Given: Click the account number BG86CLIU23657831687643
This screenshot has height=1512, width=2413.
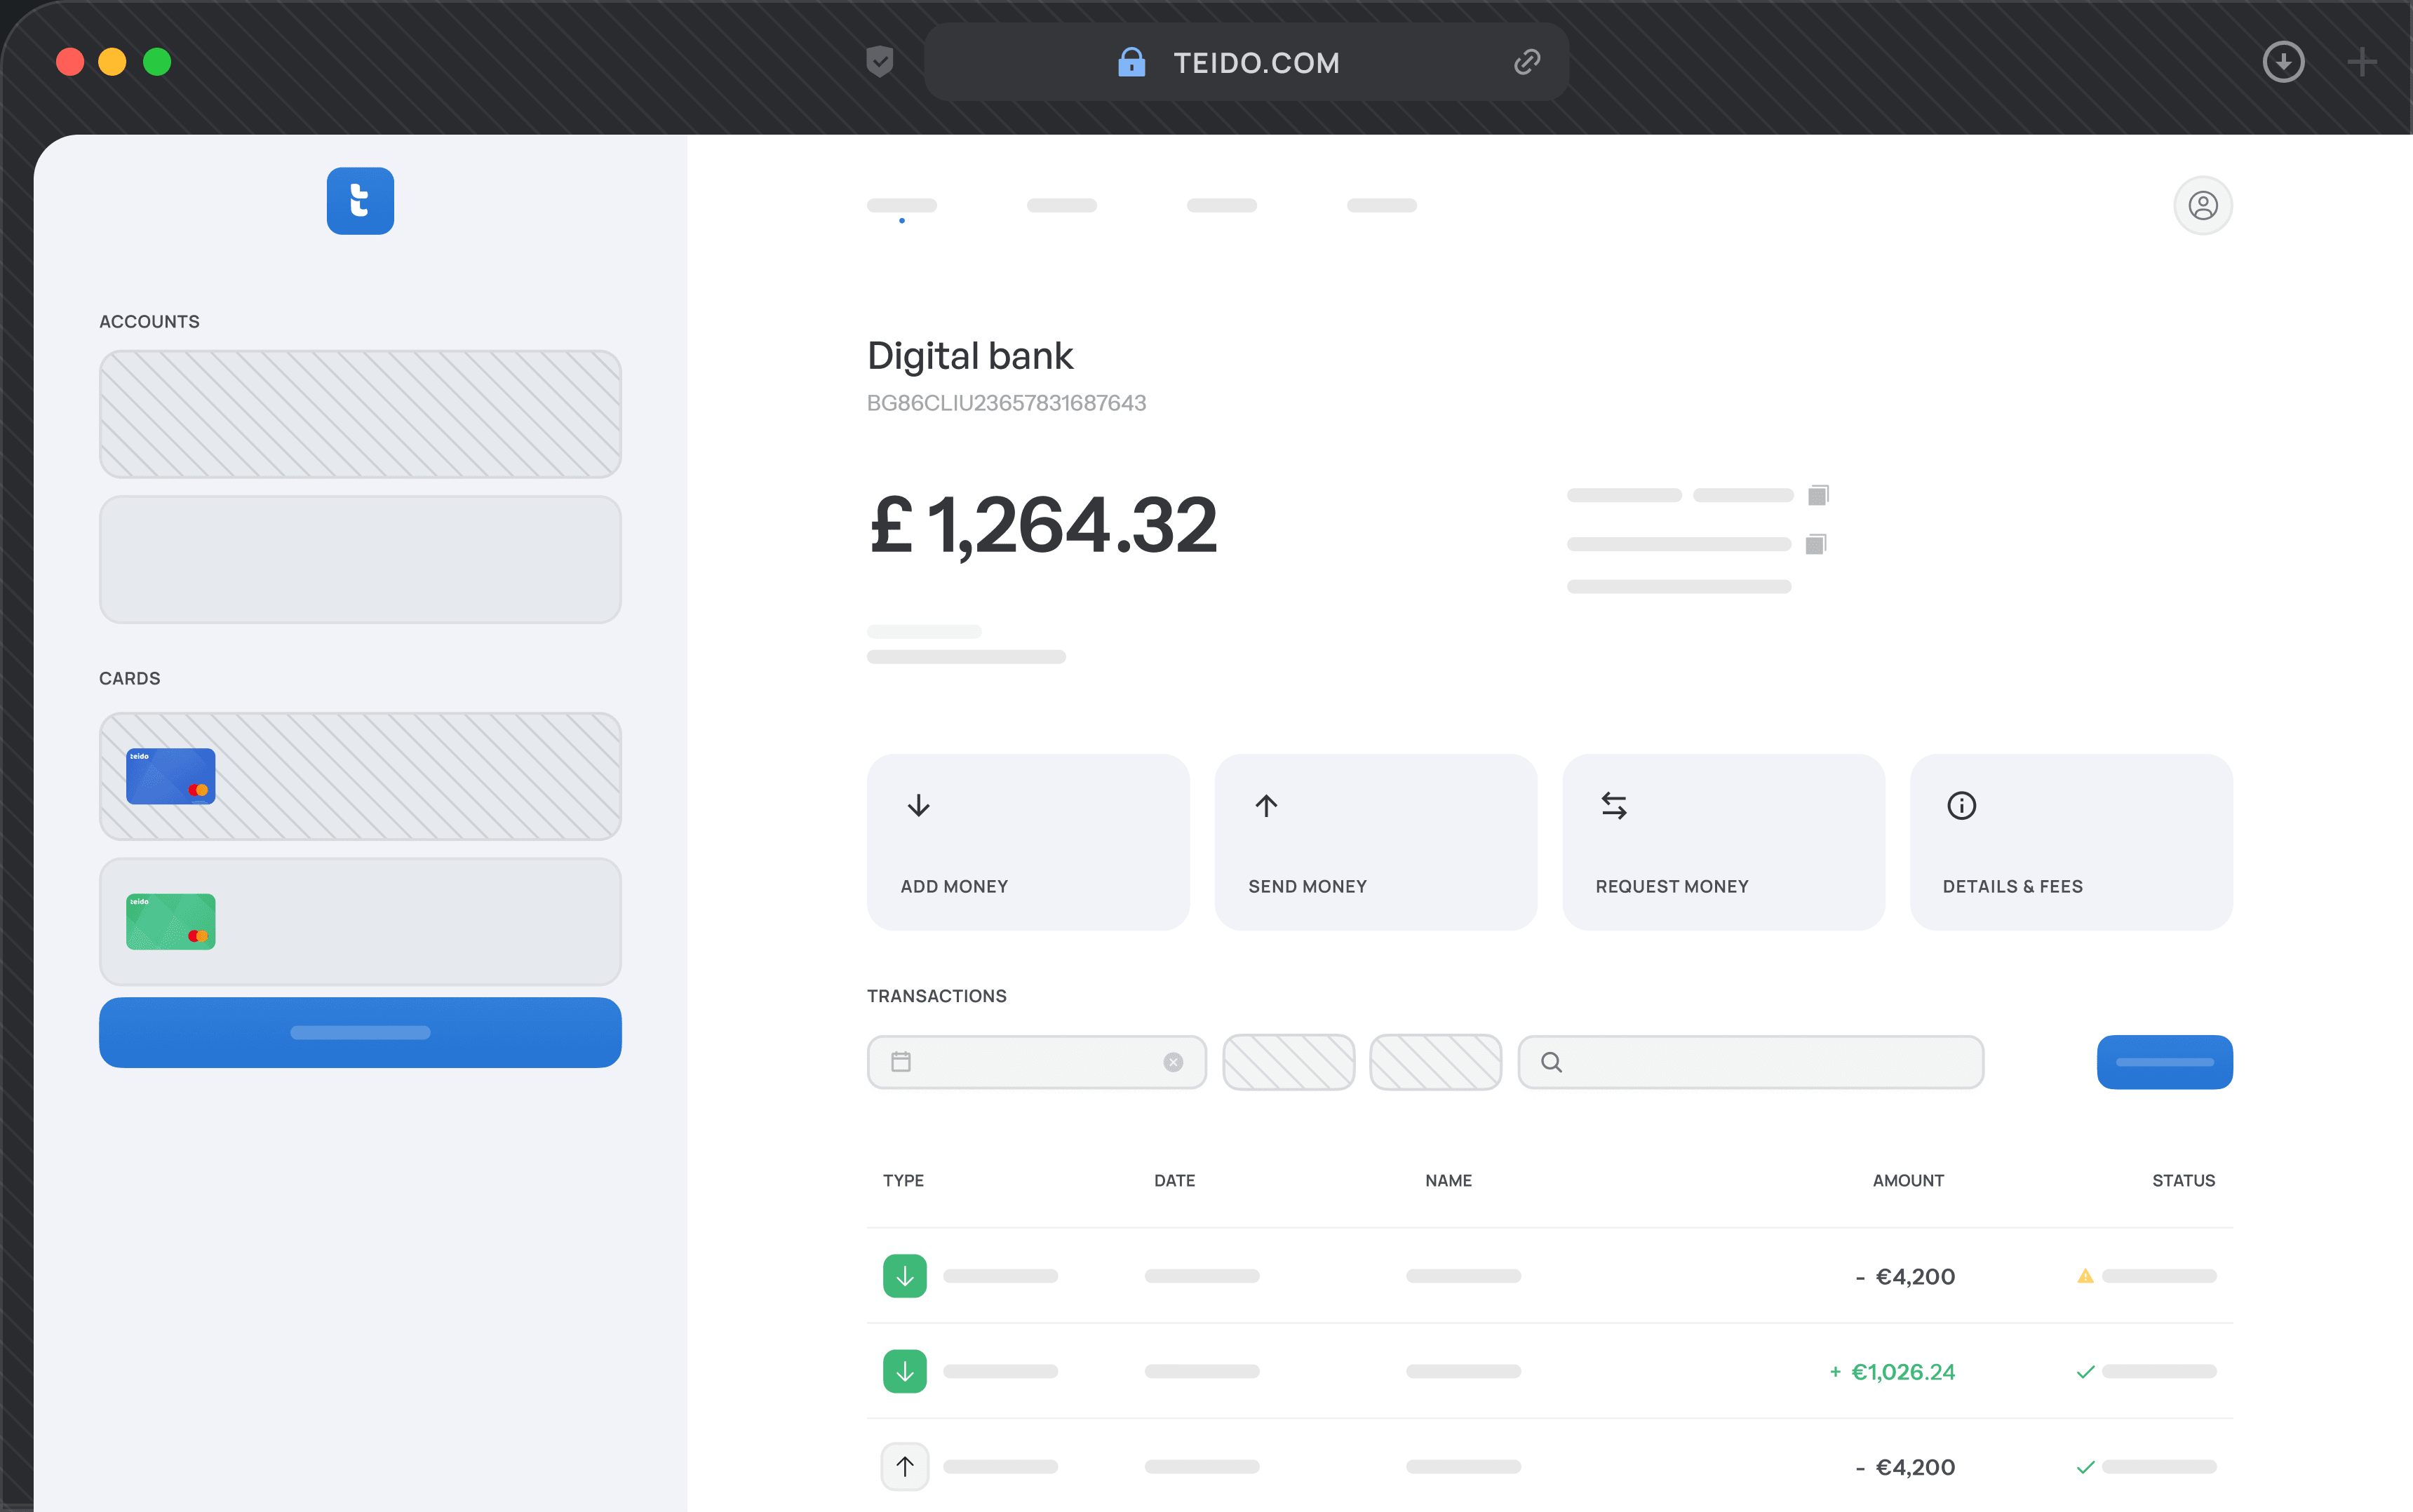Looking at the screenshot, I should tap(1006, 403).
